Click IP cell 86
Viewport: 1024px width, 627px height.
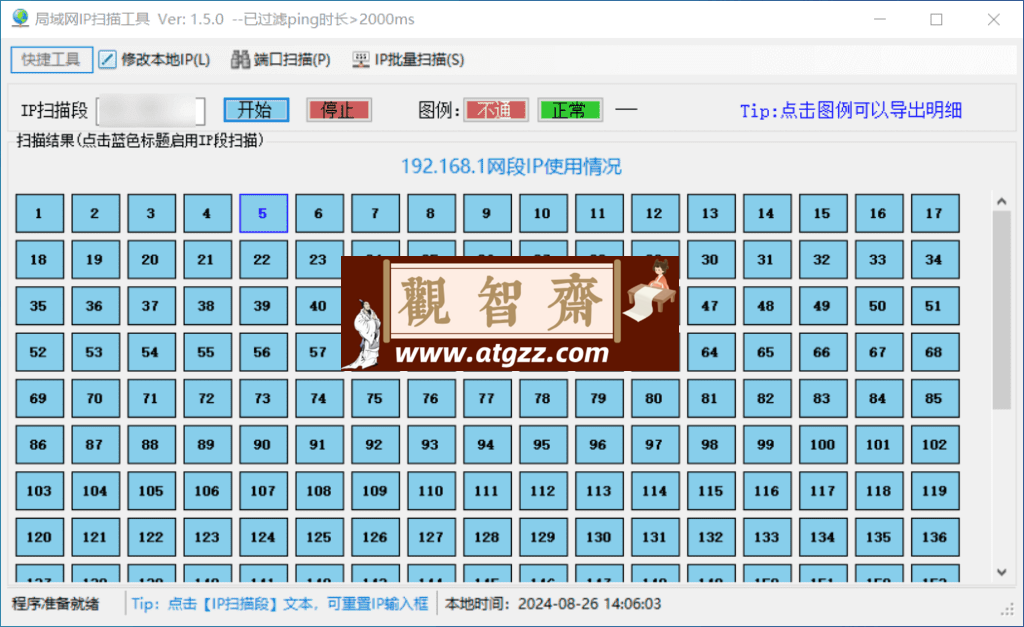coord(39,445)
